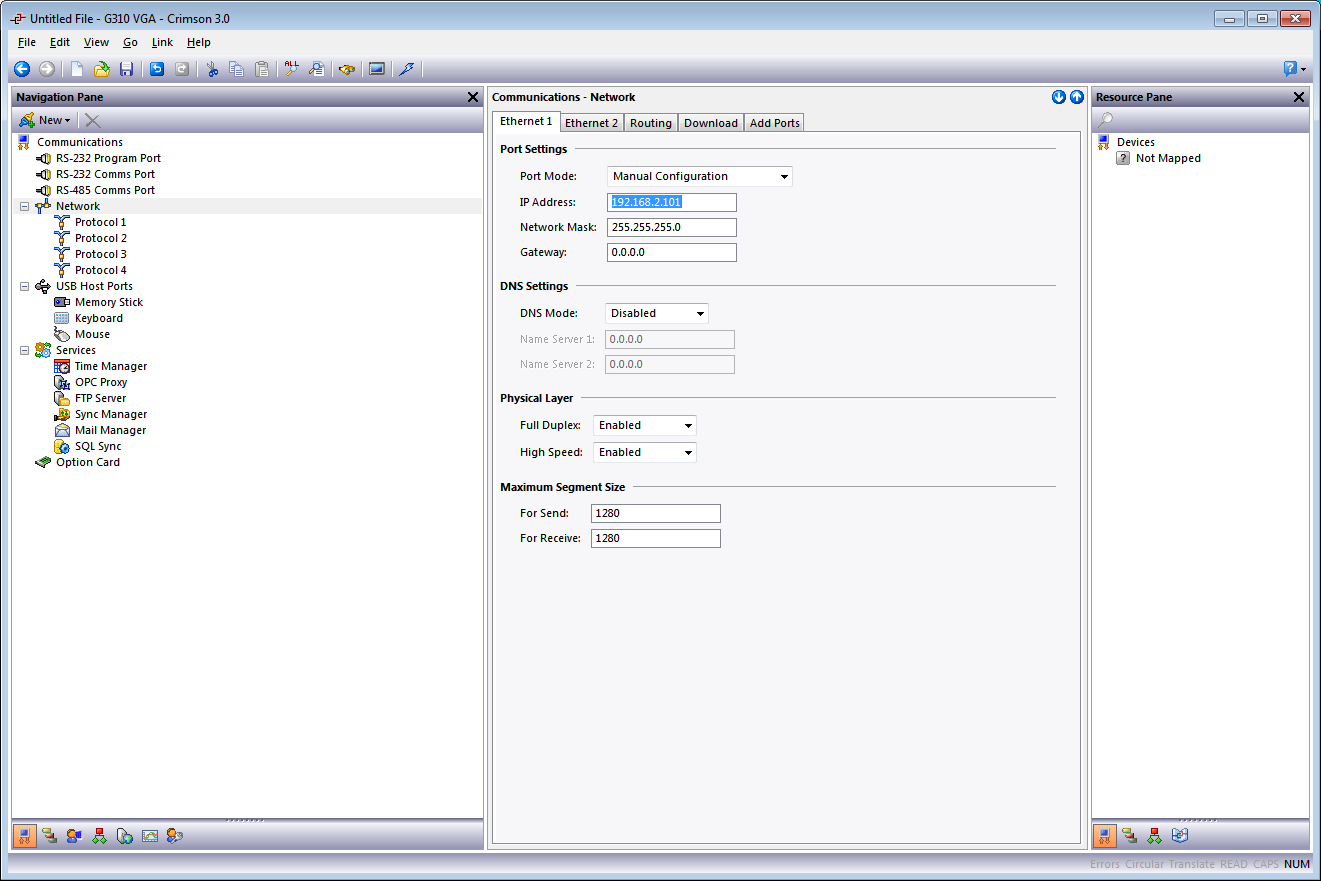Open a file using the folder icon
Viewport: 1321px width, 881px height.
point(102,69)
